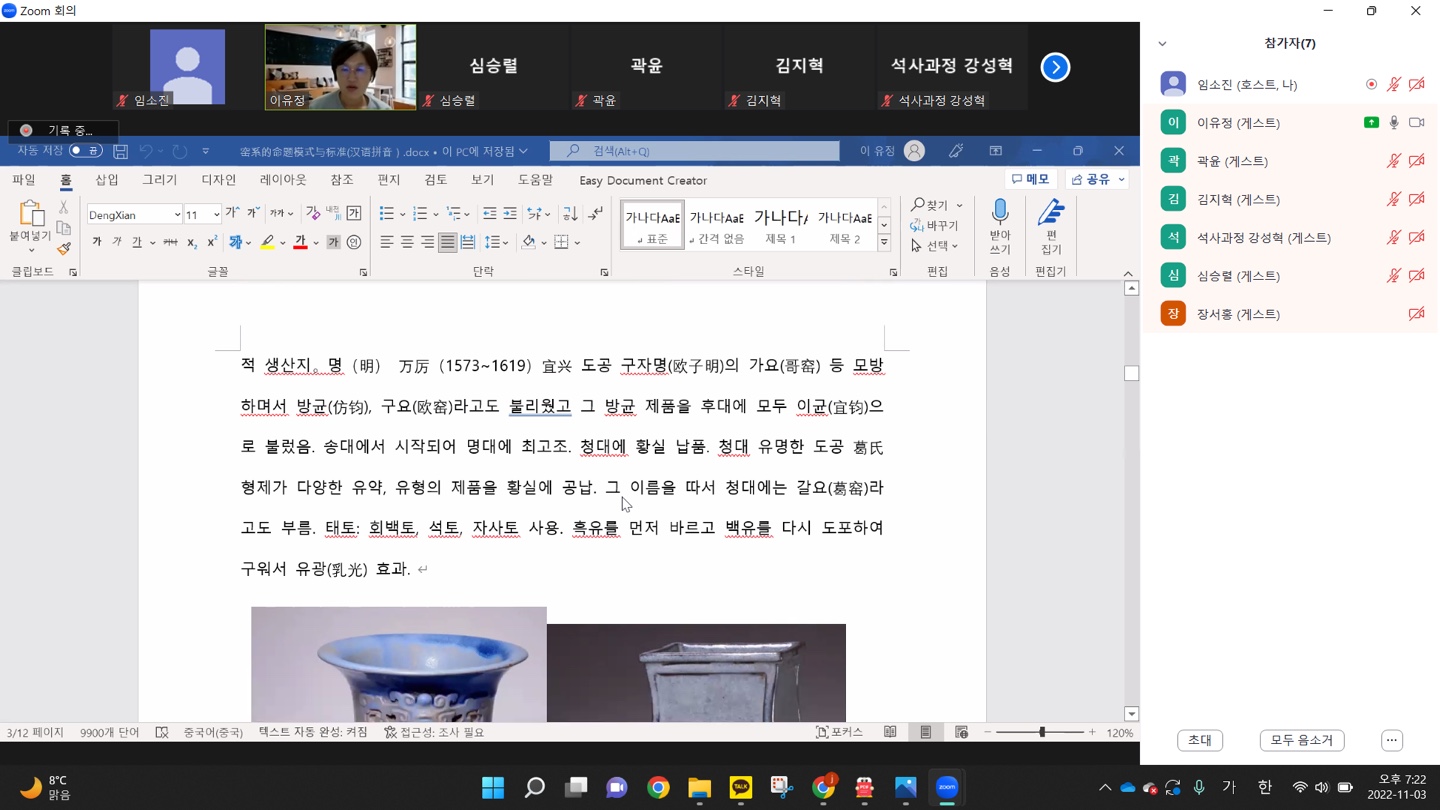
Task: Click the superscript x² icon
Action: pyautogui.click(x=212, y=242)
